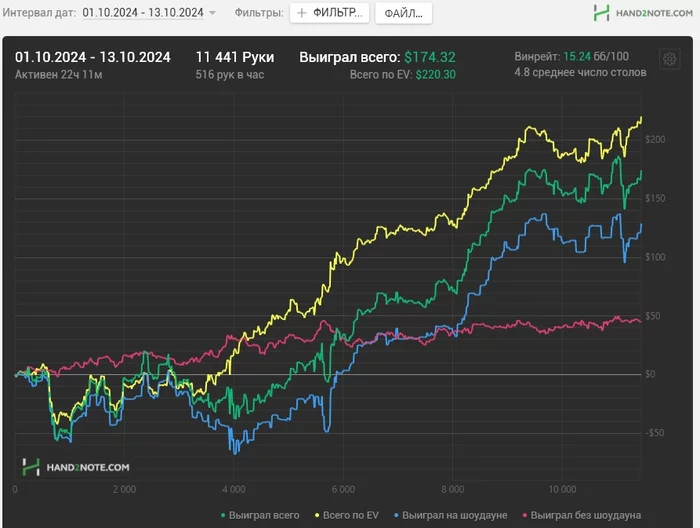Click $150 y-axis label
This screenshot has width=700, height=528.
655,198
